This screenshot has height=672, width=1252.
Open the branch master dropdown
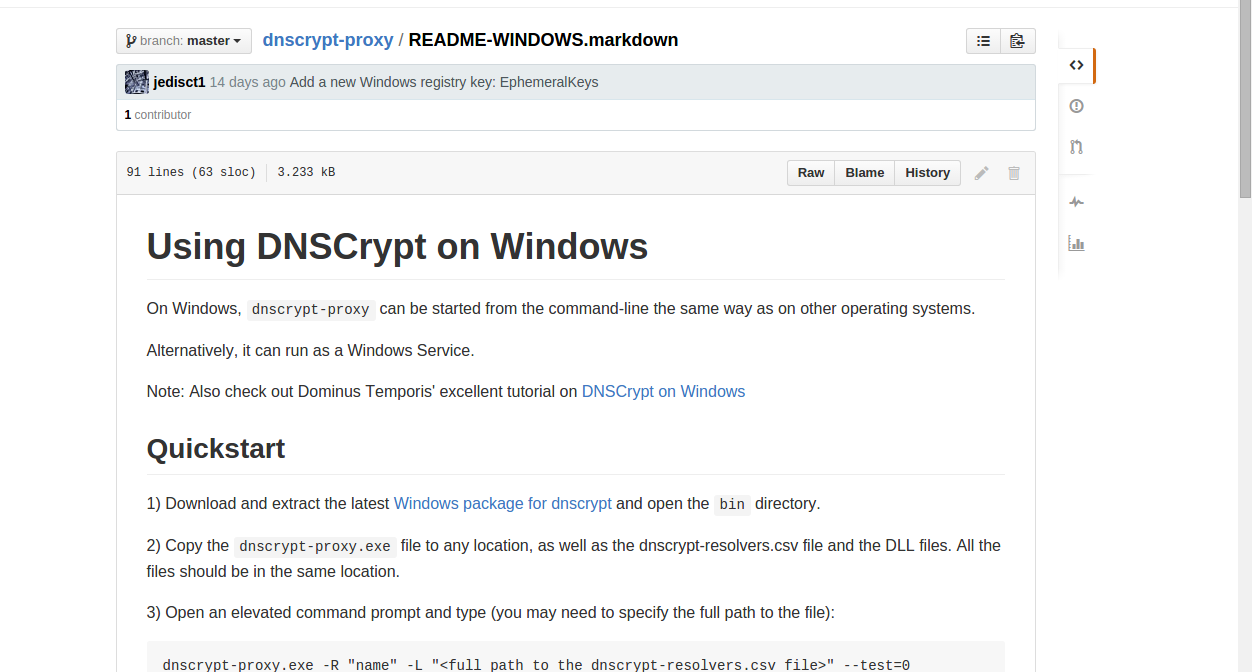pyautogui.click(x=184, y=41)
